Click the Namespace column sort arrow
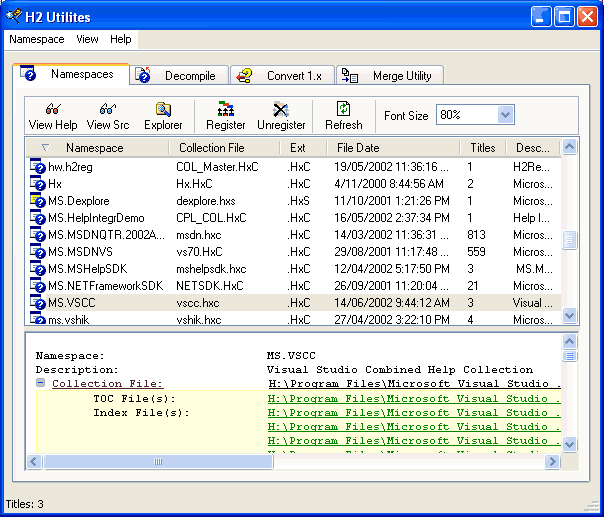604x517 pixels. click(x=45, y=148)
